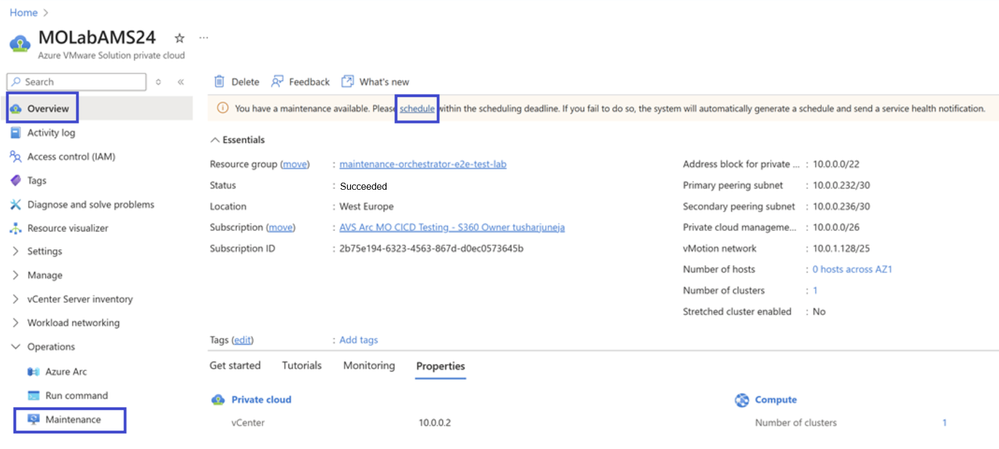This screenshot has height=449, width=999.
Task: Collapse the Operations section
Action: (16, 346)
